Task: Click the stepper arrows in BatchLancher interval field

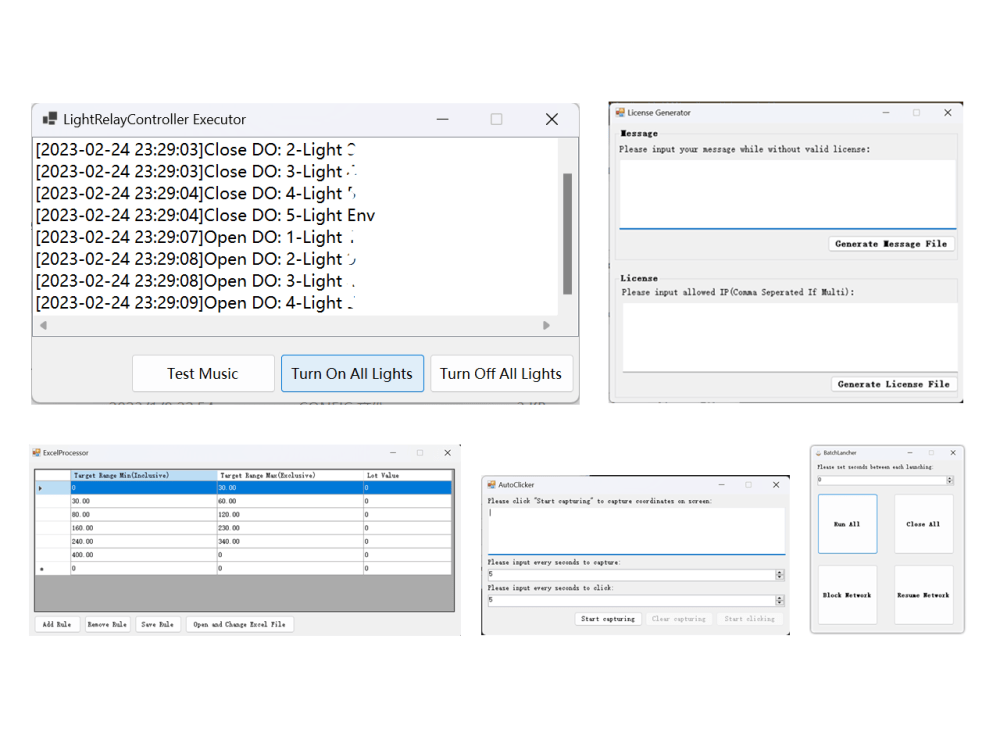Action: 950,480
